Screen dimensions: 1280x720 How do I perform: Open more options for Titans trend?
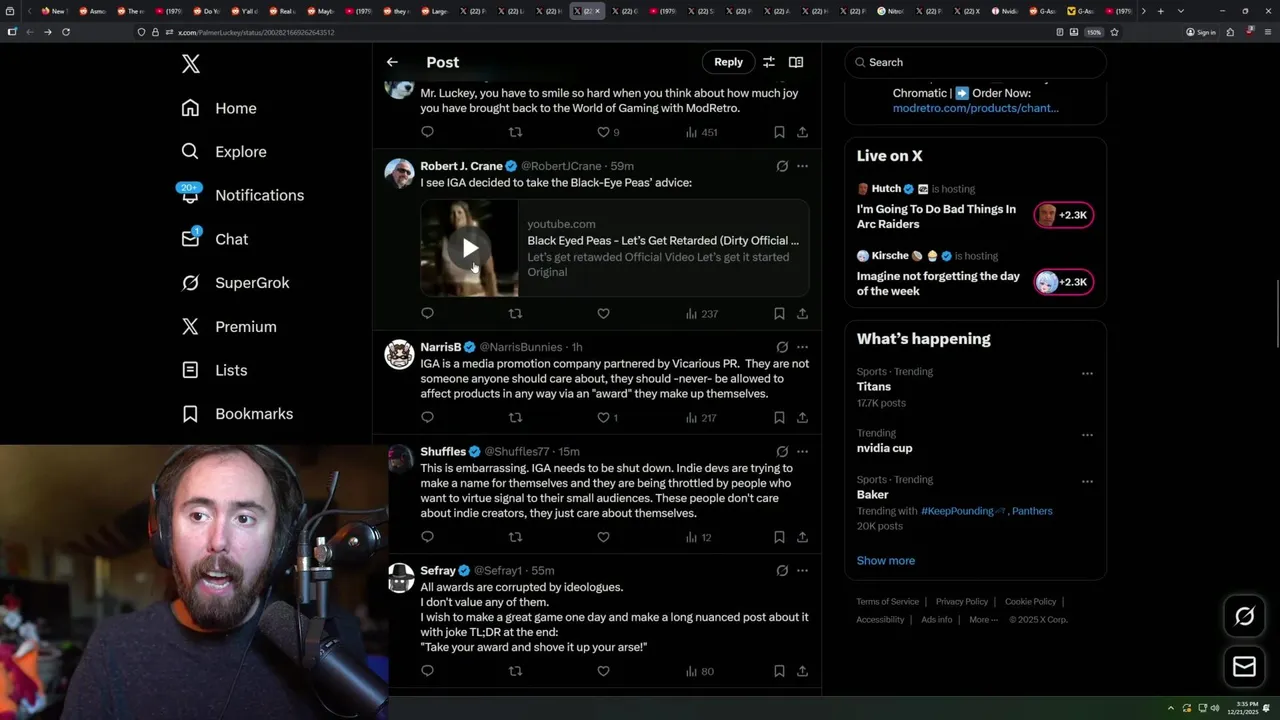1087,374
